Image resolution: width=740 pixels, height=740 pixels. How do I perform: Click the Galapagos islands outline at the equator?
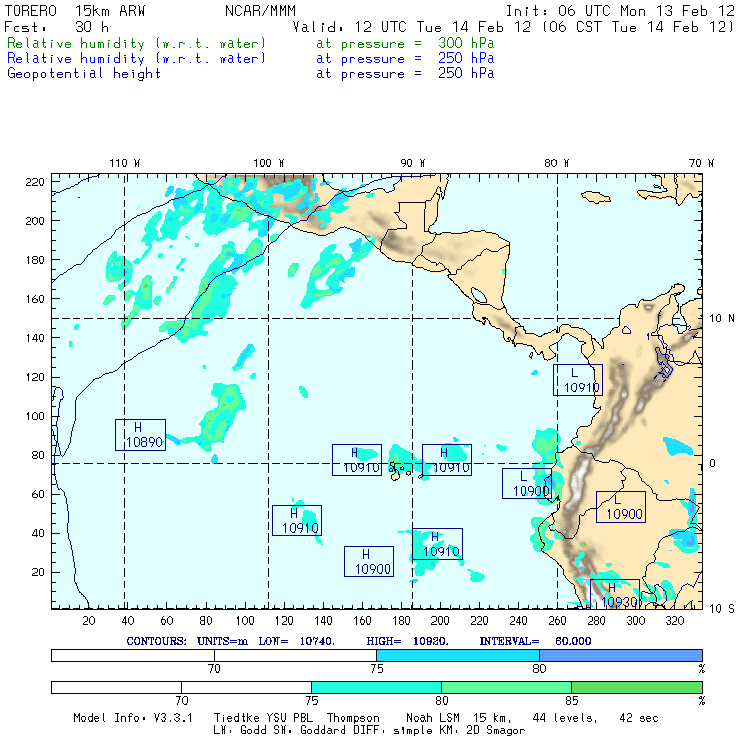tap(400, 467)
